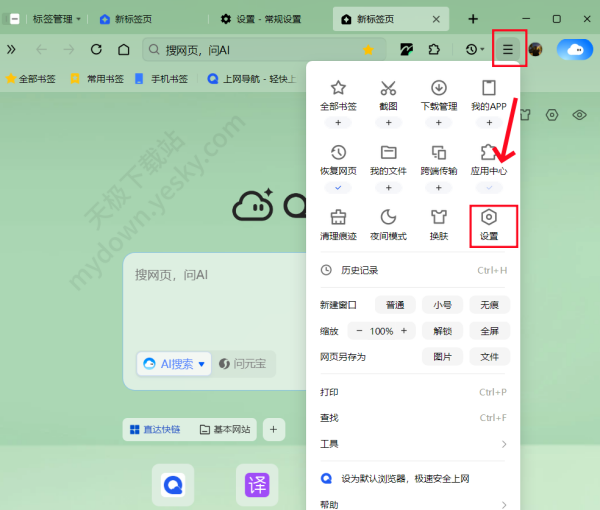Open a new 无痕 incognito window
The height and width of the screenshot is (510, 600).
click(x=488, y=304)
